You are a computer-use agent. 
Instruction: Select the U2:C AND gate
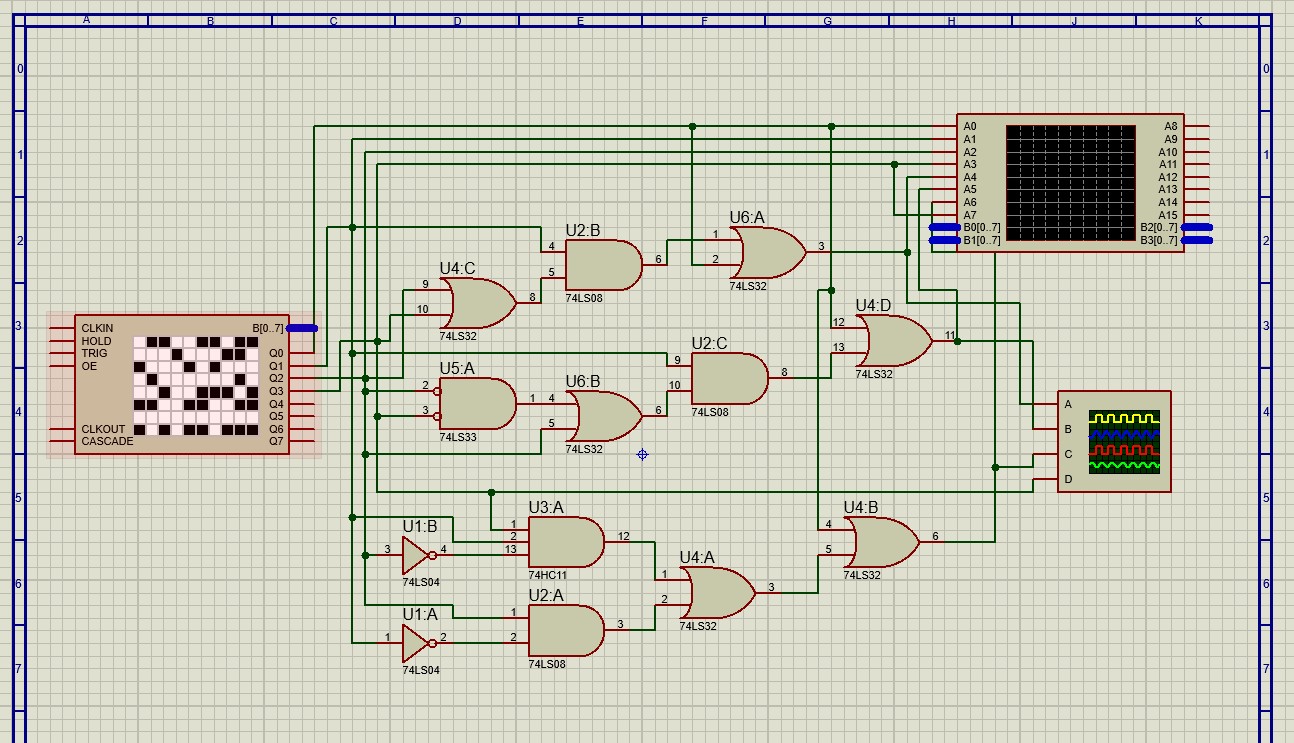point(730,379)
